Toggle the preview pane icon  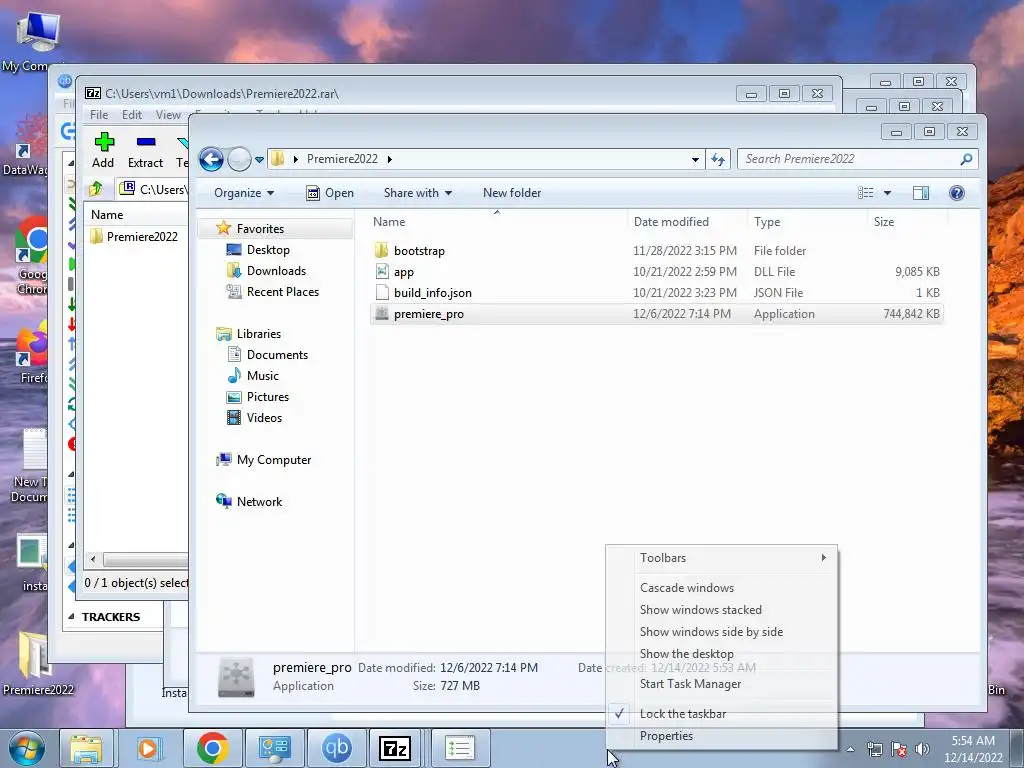coord(921,193)
